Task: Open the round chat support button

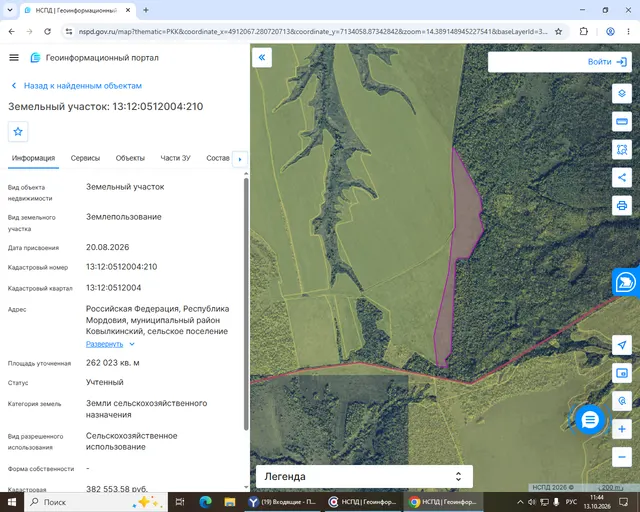Action: point(590,420)
